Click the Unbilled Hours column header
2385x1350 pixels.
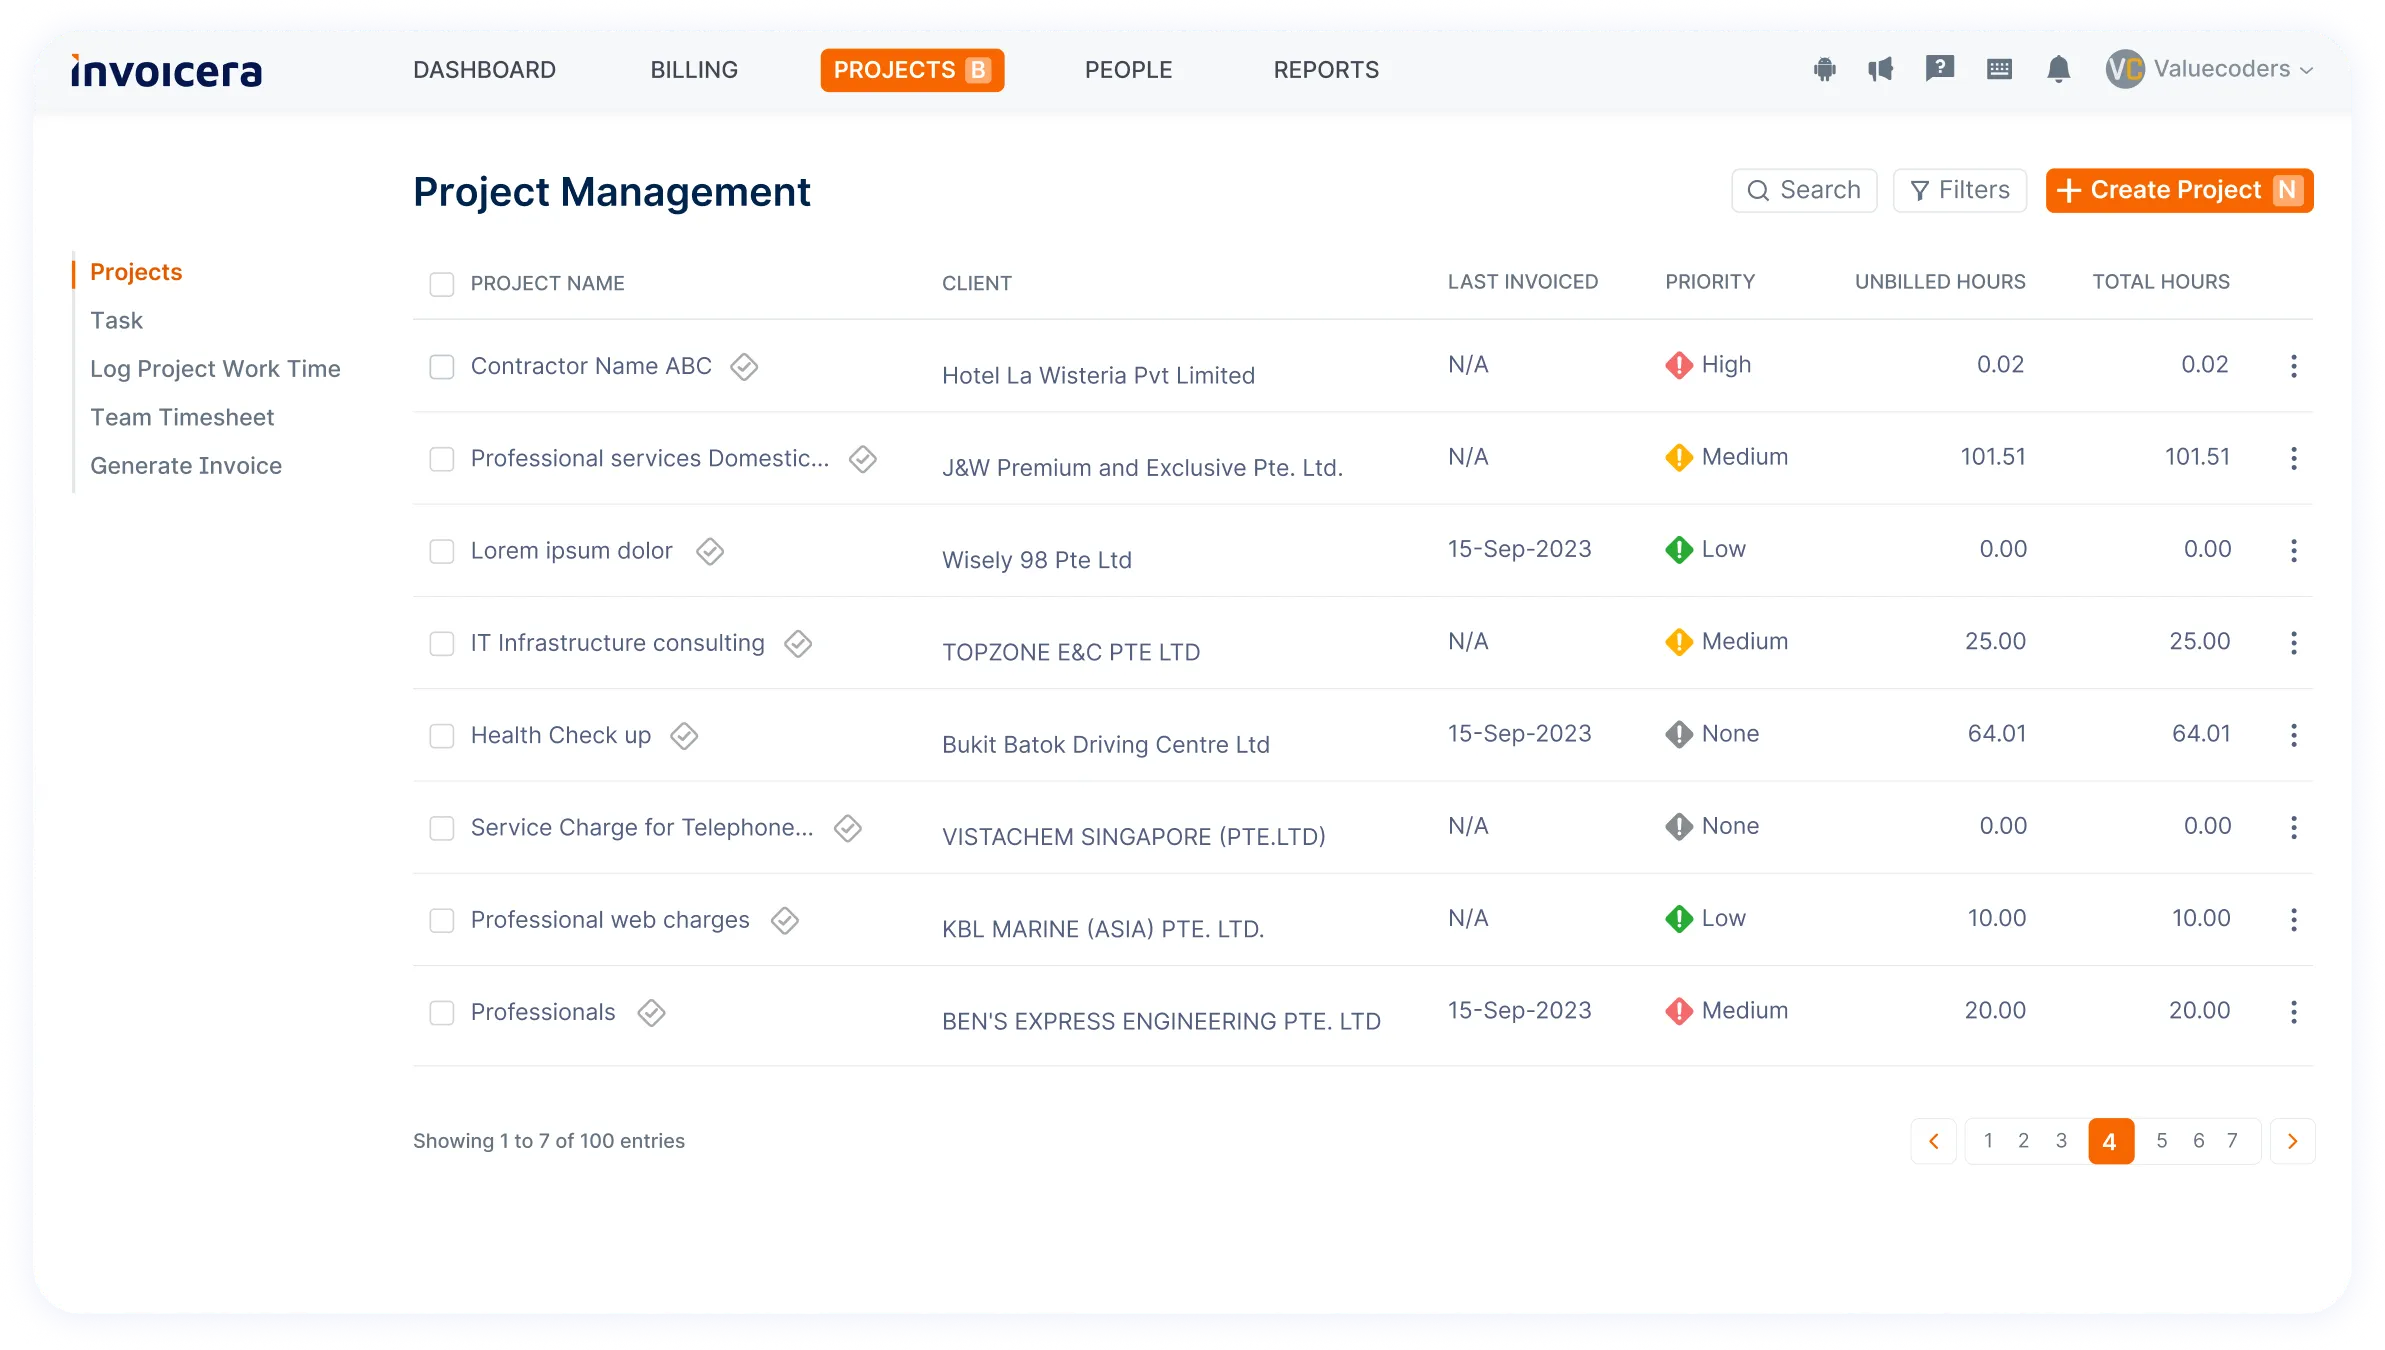(x=1940, y=282)
